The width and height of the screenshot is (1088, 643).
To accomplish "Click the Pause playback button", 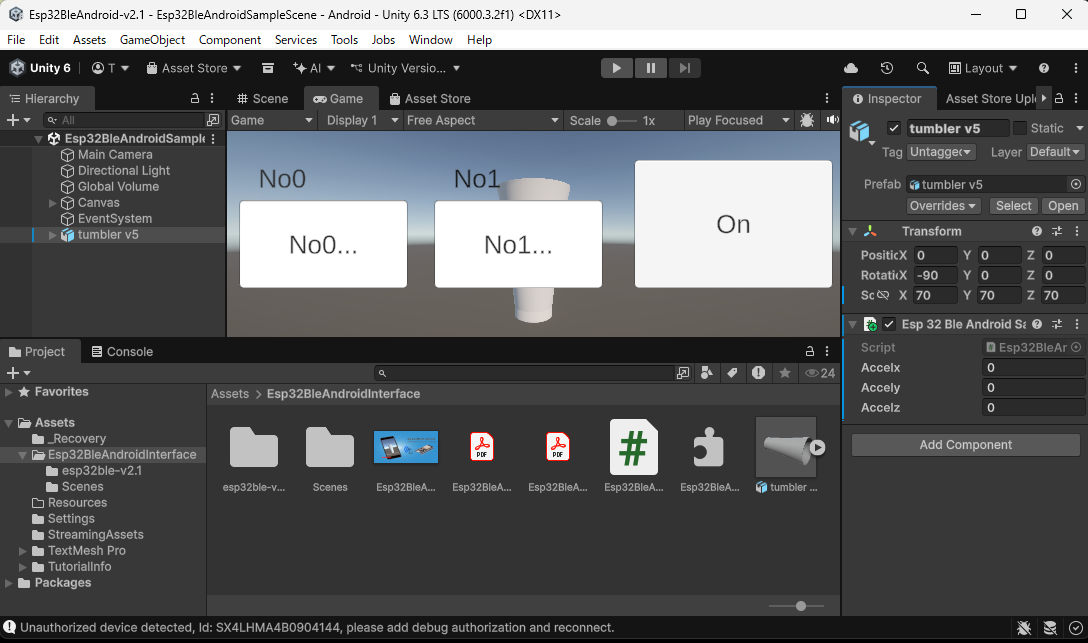I will point(650,68).
